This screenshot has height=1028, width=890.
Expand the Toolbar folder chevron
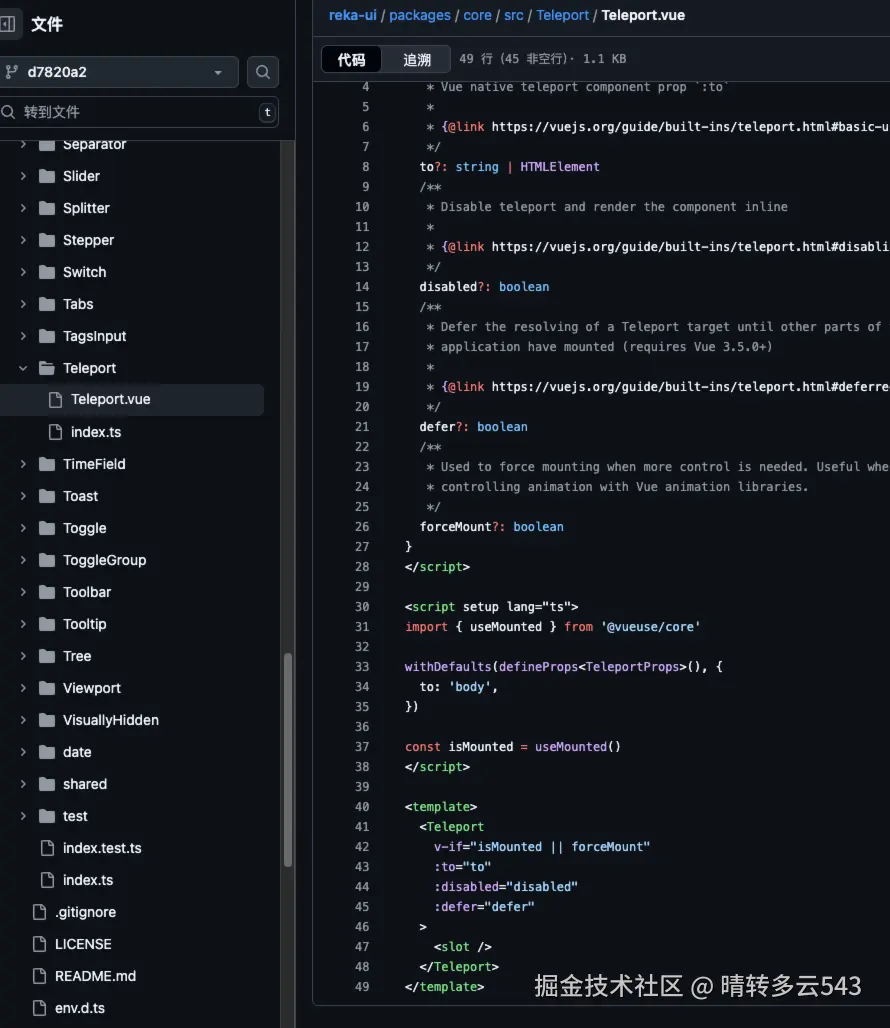[24, 592]
